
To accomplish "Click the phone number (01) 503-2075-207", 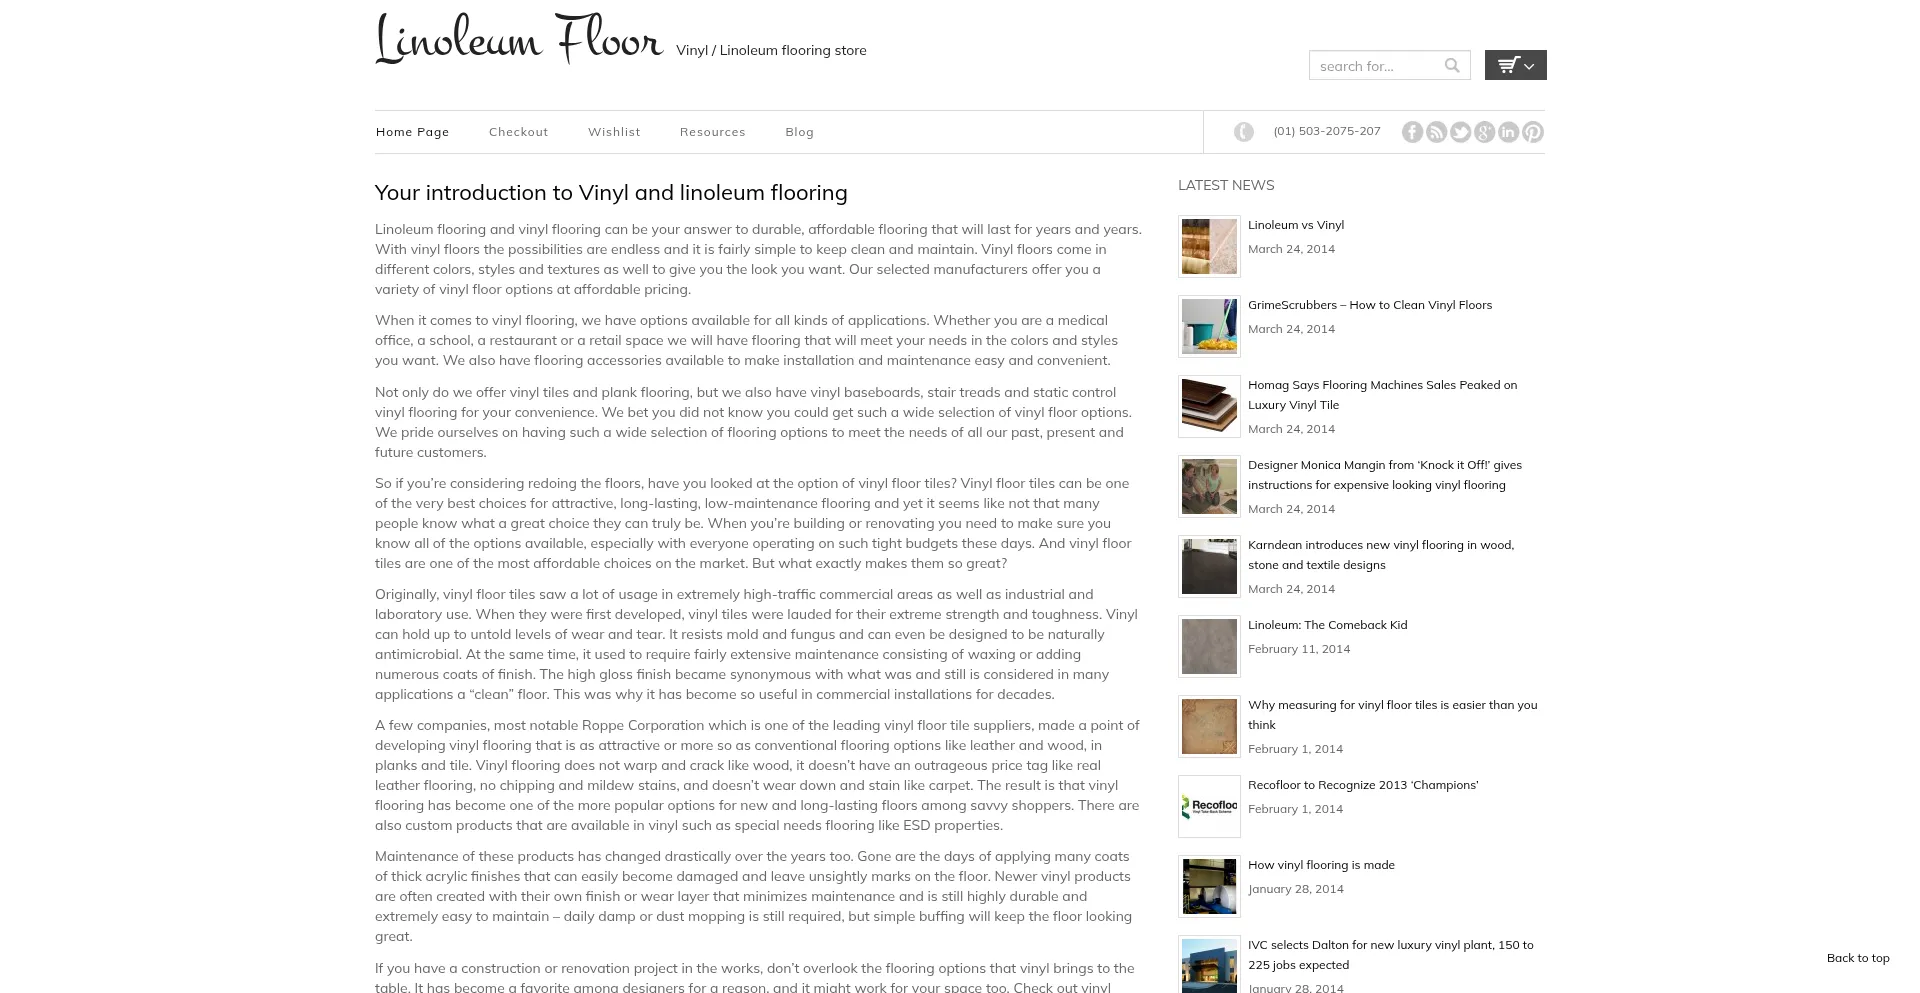I will coord(1327,131).
